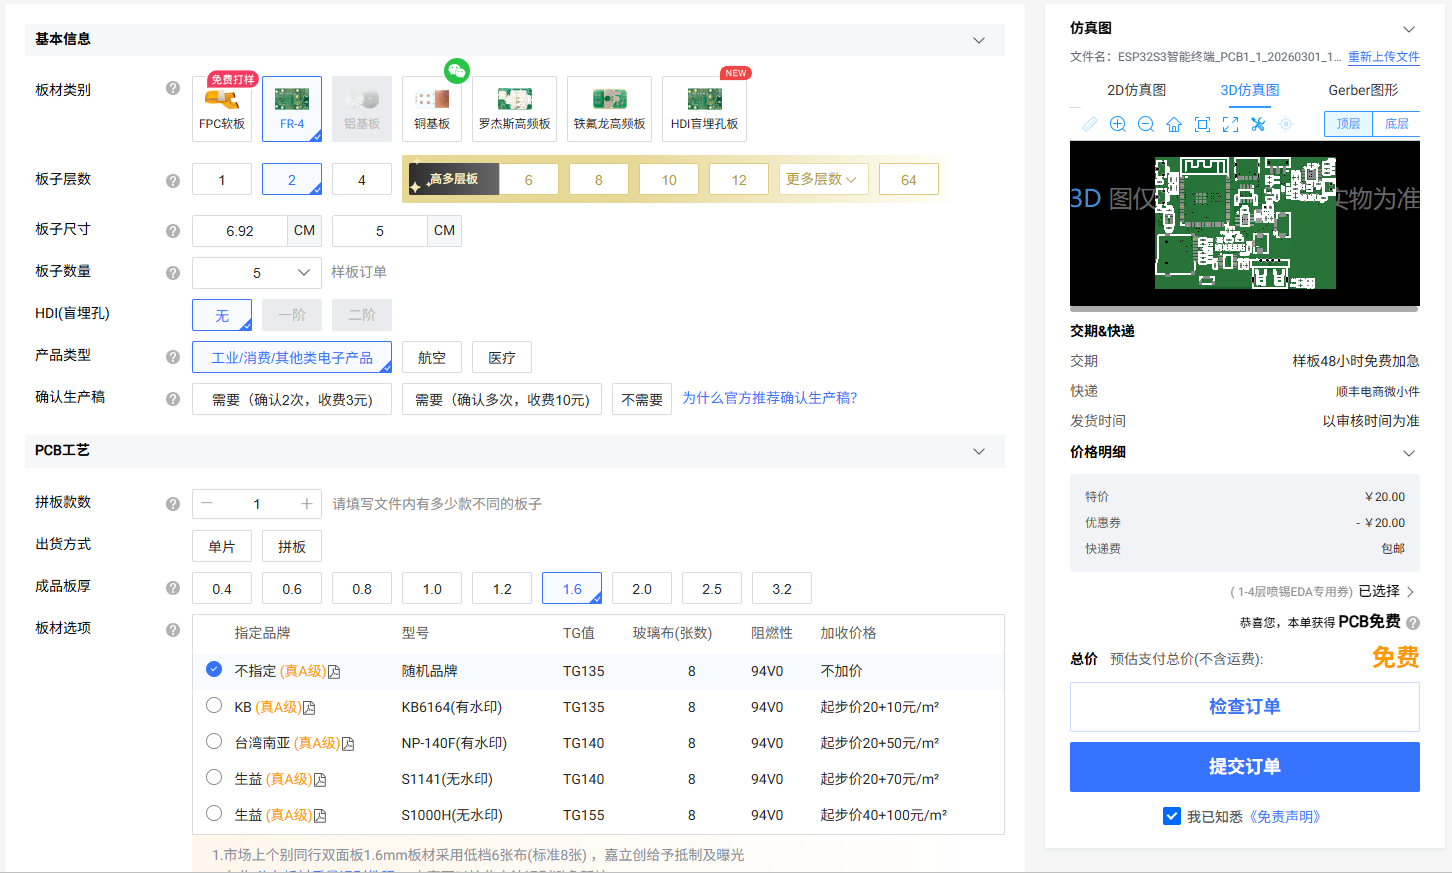This screenshot has height=873, width=1452.
Task: Switch to 2D仿真图 tab
Action: [x=1136, y=90]
